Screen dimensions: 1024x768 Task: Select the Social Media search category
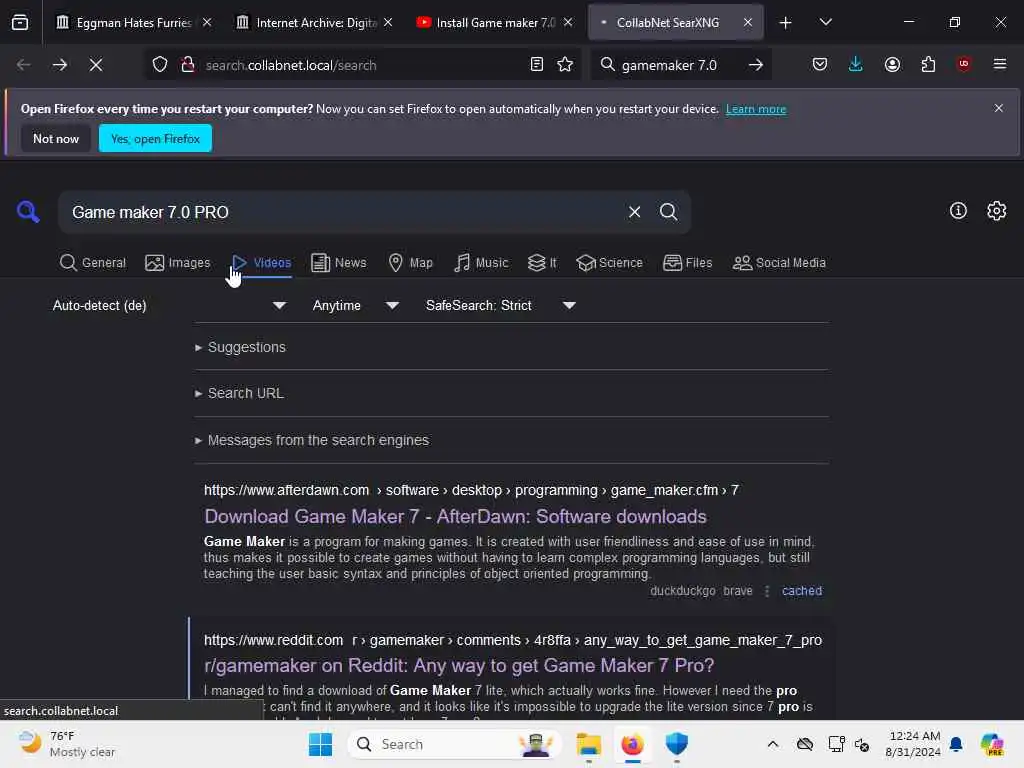click(779, 263)
